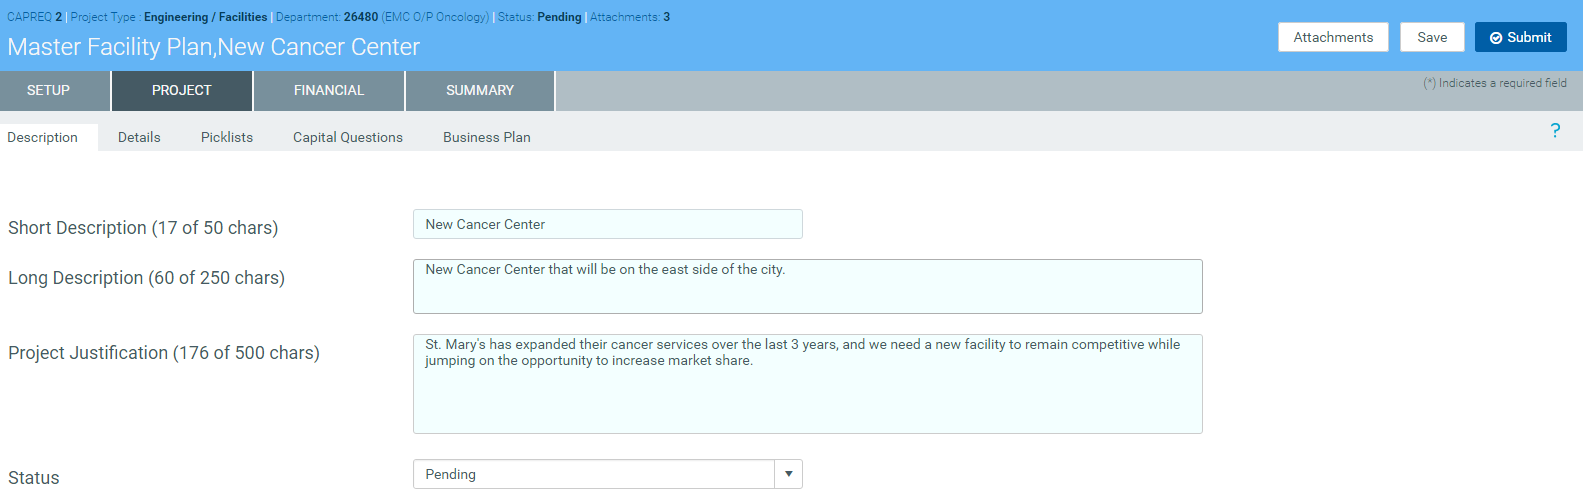The image size is (1583, 496).
Task: Switch to the Details sub-tab
Action: [139, 137]
